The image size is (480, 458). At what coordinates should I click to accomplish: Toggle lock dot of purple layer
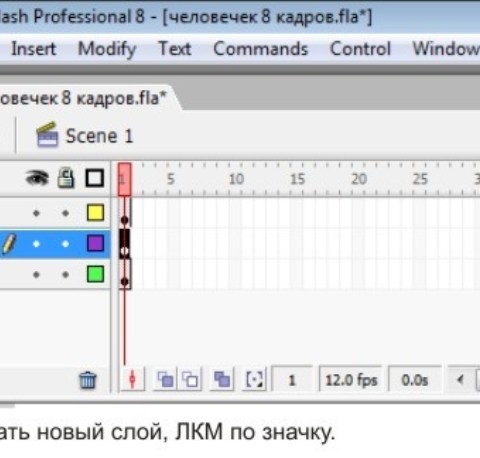click(x=65, y=244)
